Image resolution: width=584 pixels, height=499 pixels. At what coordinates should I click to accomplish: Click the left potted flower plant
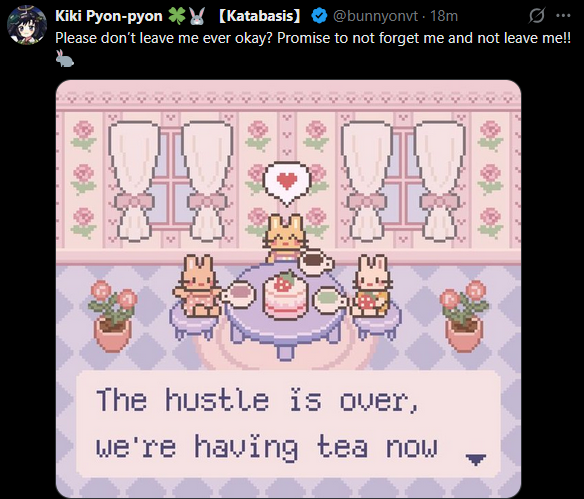112,316
